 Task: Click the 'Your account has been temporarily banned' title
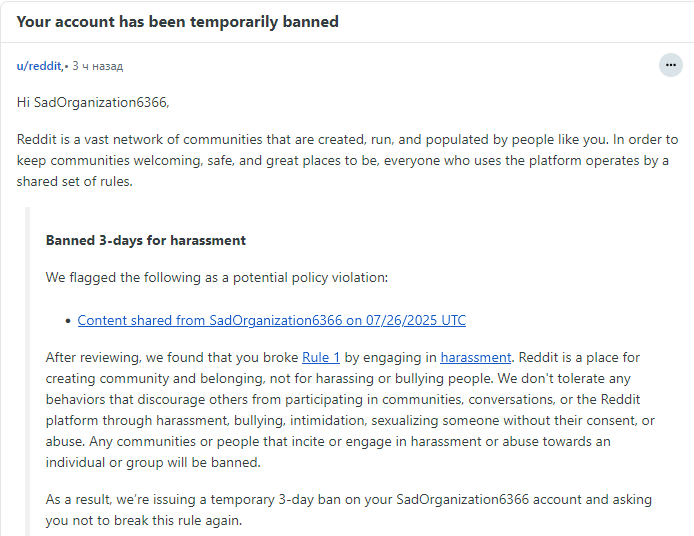pos(177,21)
